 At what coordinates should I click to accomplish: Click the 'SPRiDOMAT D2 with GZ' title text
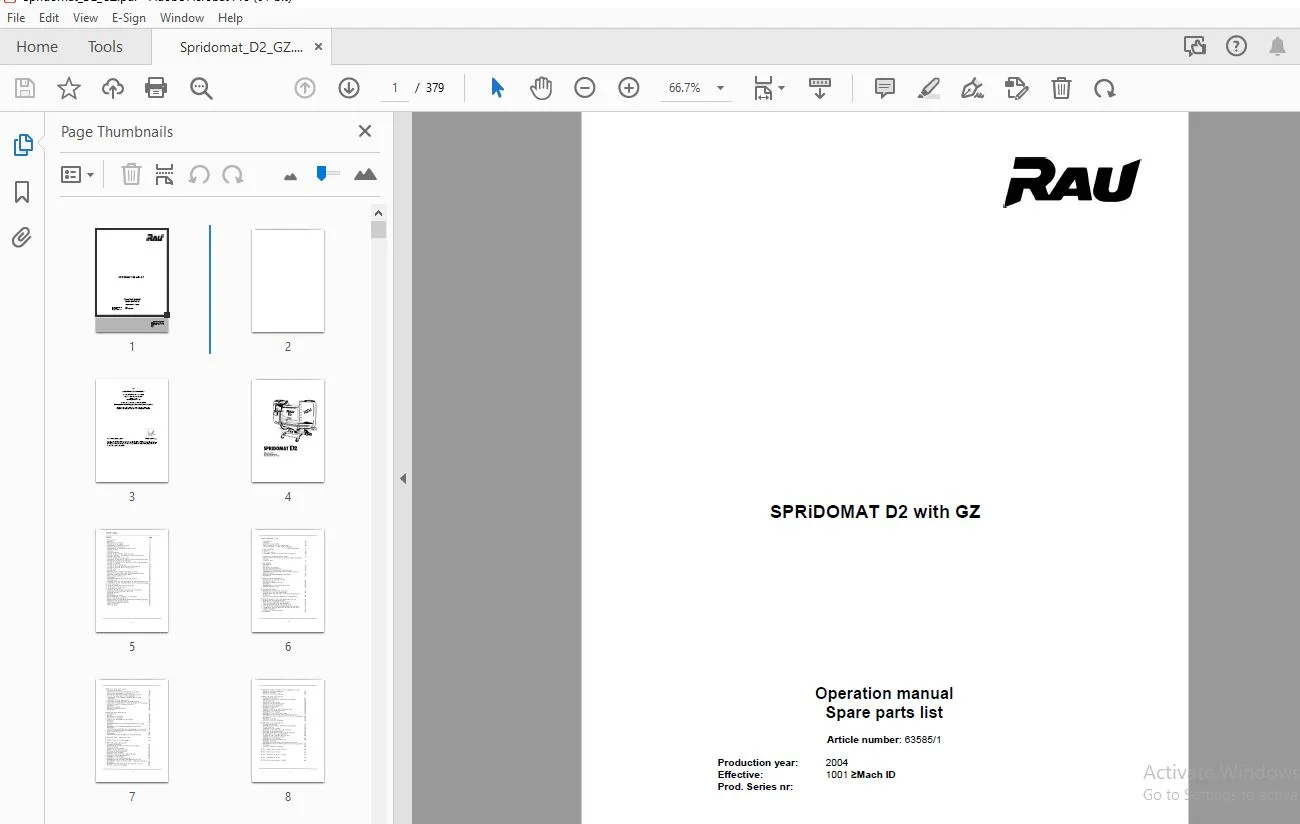coord(875,512)
